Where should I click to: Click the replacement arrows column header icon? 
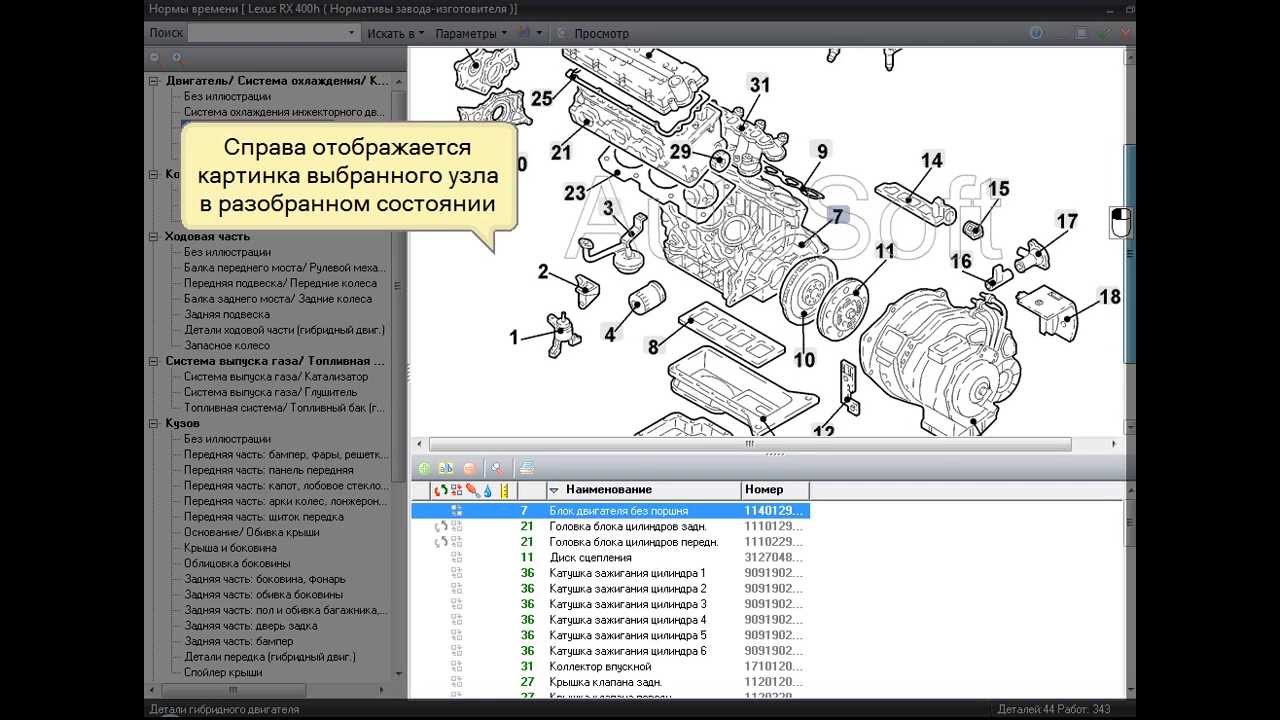(x=440, y=490)
